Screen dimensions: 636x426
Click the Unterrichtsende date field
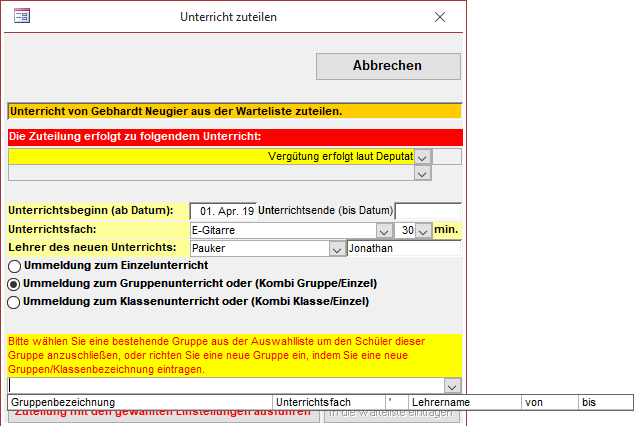pyautogui.click(x=428, y=211)
